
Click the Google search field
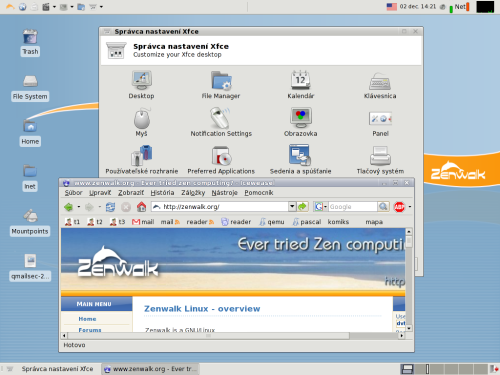click(x=353, y=207)
